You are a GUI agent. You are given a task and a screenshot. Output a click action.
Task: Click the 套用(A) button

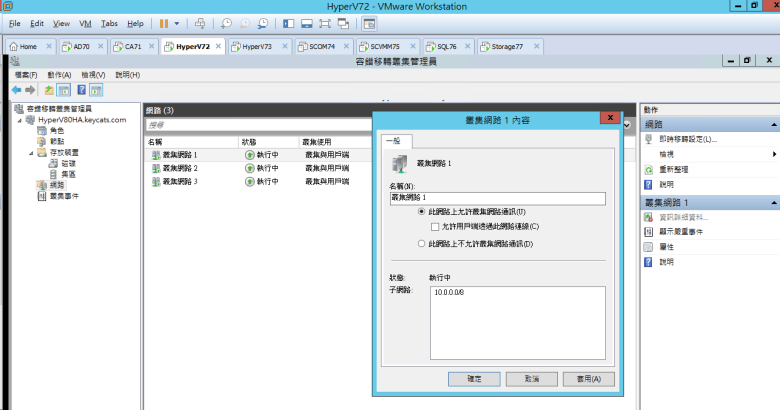pos(581,379)
